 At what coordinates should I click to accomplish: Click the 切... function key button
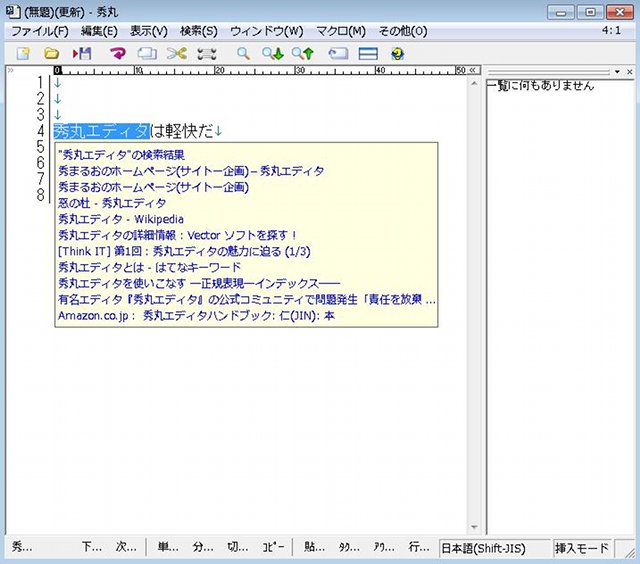click(238, 547)
